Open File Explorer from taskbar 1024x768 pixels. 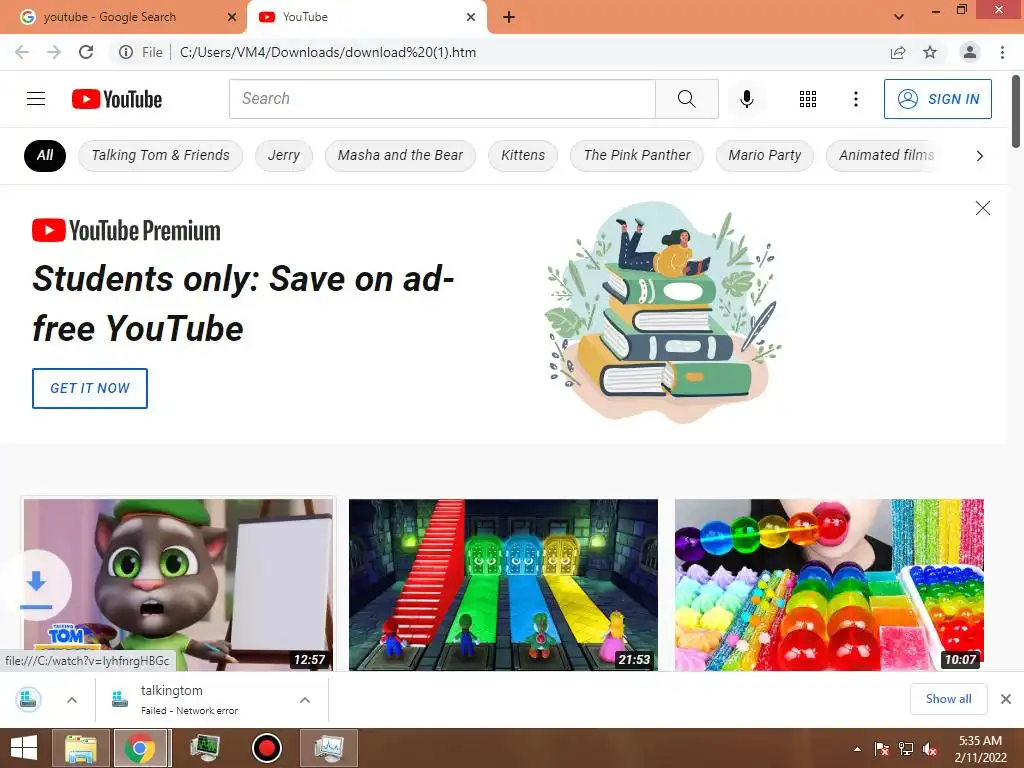(80, 748)
